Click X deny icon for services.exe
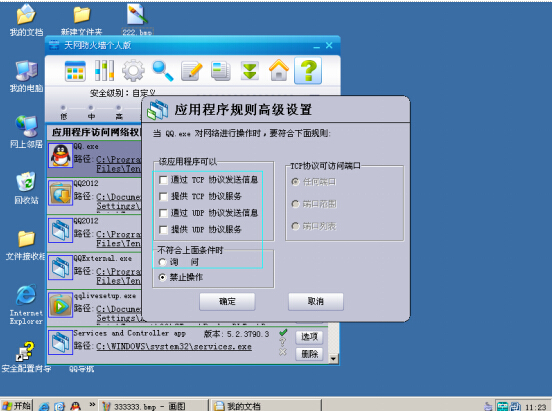Viewport: 552px width, 411px height. (x=282, y=351)
